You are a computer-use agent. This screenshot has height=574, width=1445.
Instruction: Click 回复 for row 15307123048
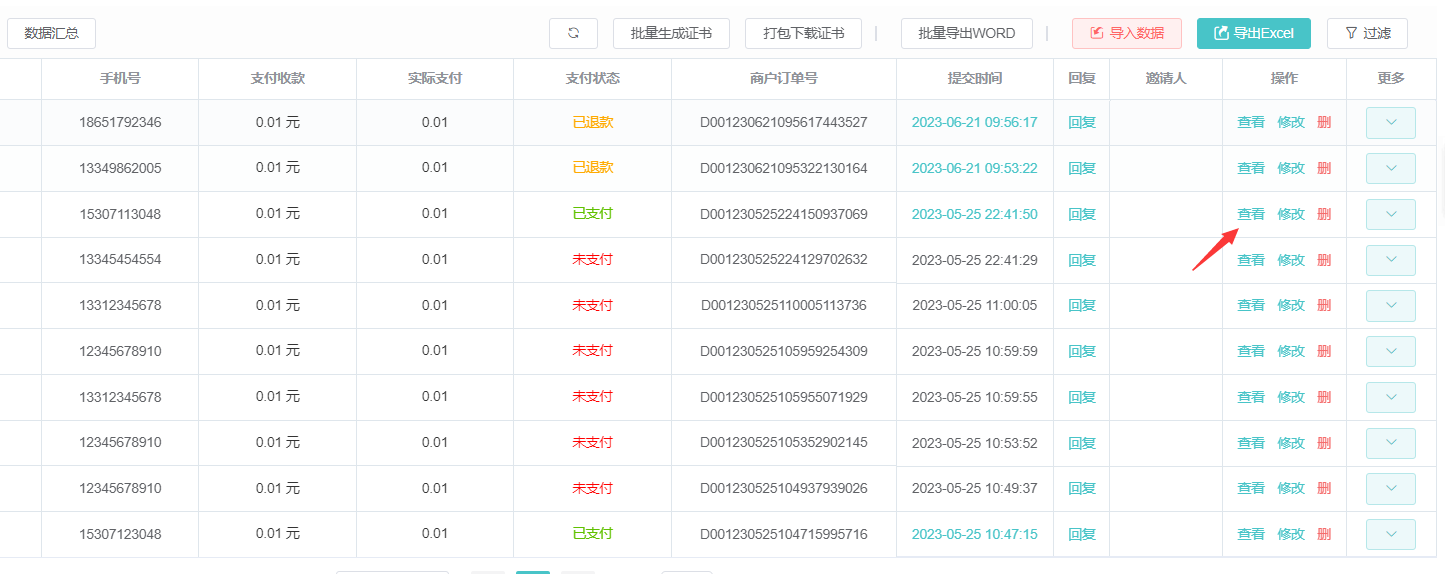click(x=1082, y=534)
